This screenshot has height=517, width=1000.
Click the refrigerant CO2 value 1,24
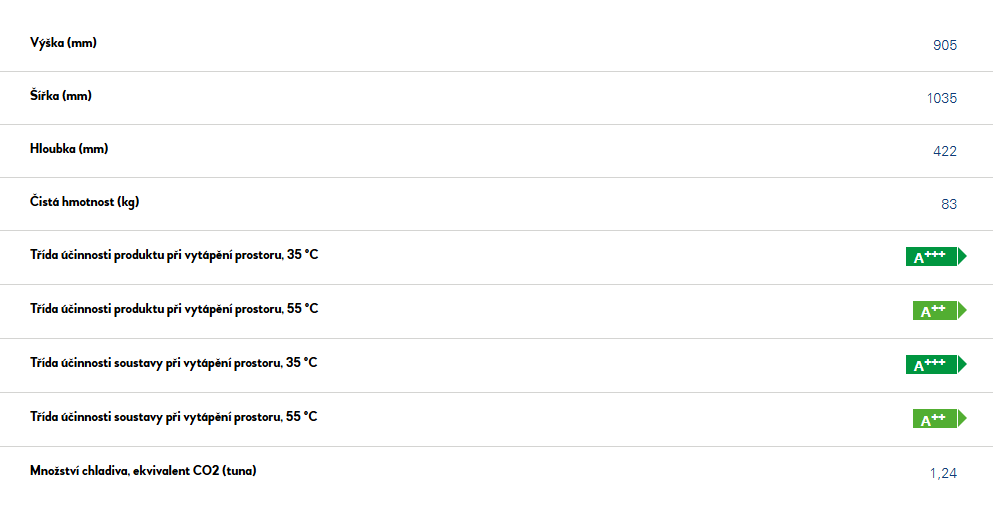[x=943, y=473]
